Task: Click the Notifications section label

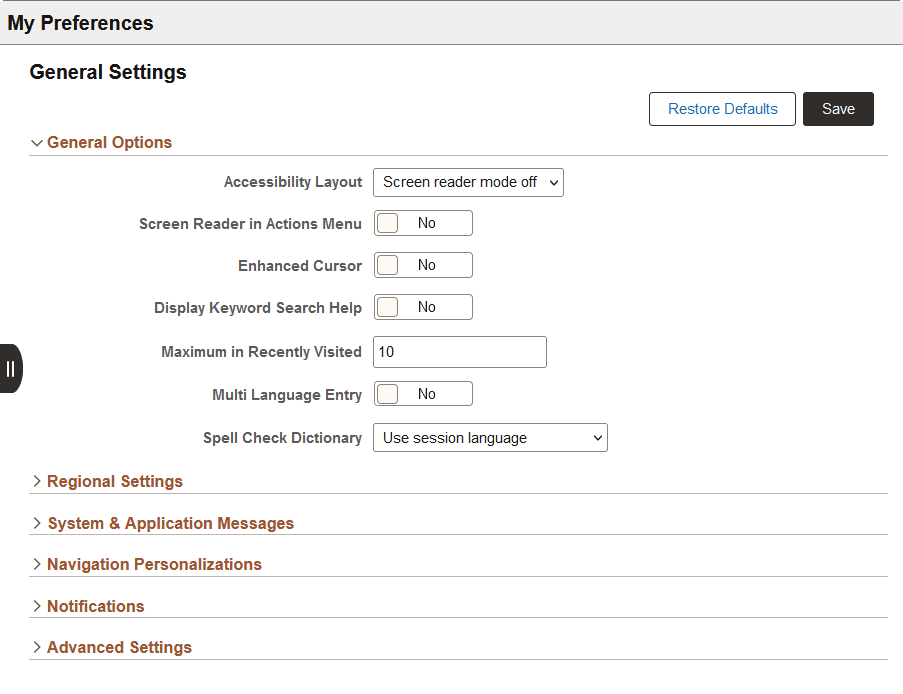Action: [x=95, y=606]
